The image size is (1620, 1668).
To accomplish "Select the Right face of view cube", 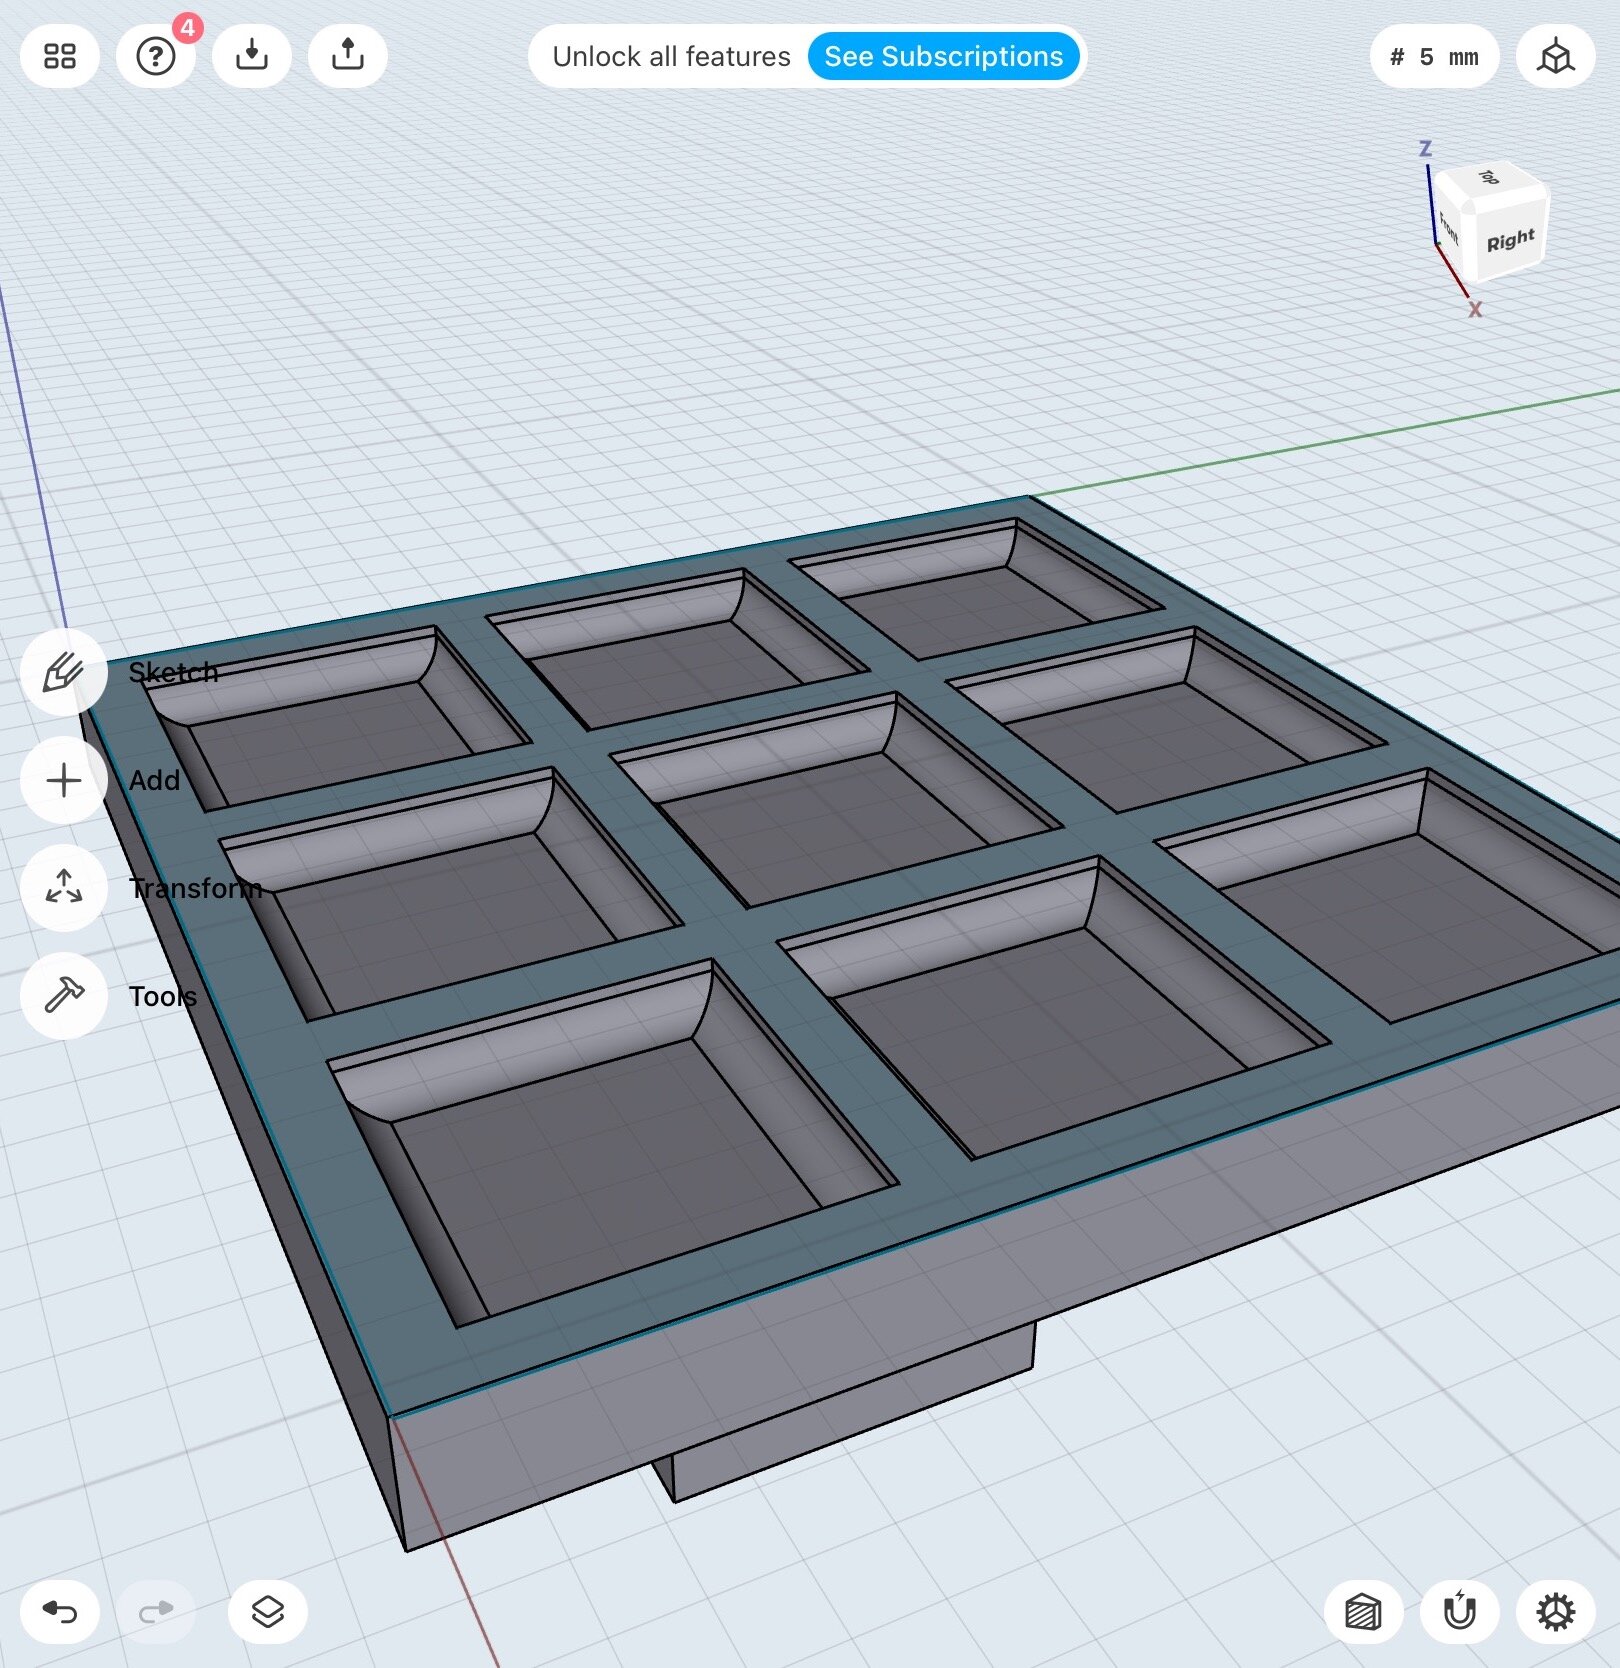I will (x=1511, y=240).
